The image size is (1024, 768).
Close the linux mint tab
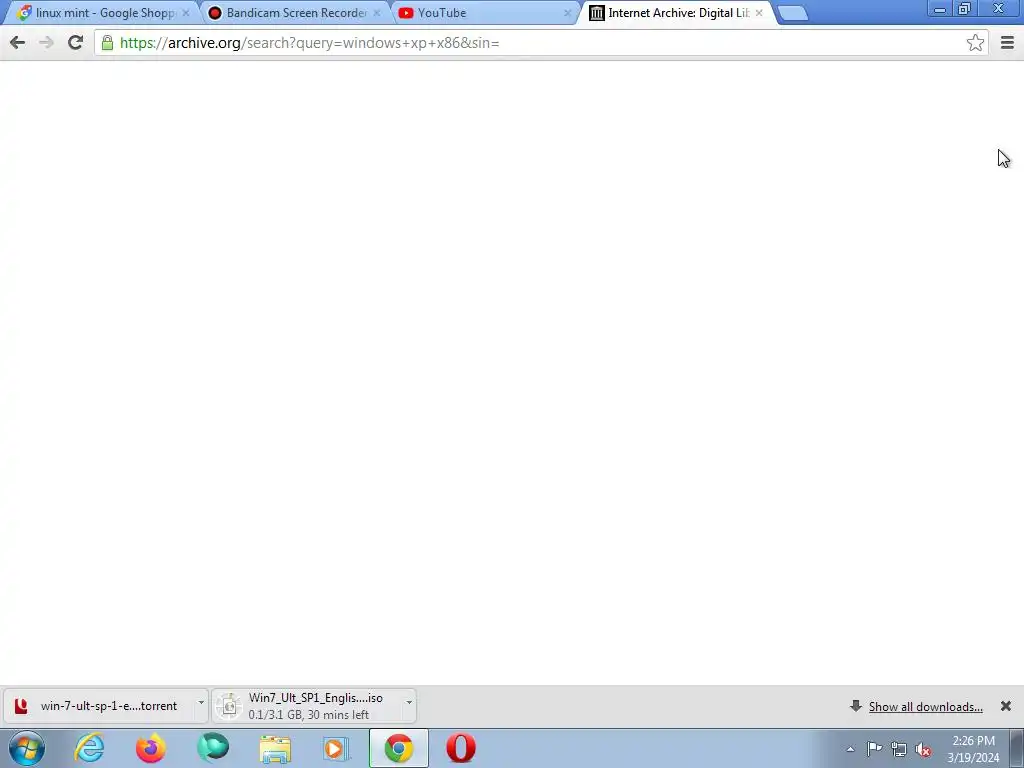pyautogui.click(x=186, y=13)
